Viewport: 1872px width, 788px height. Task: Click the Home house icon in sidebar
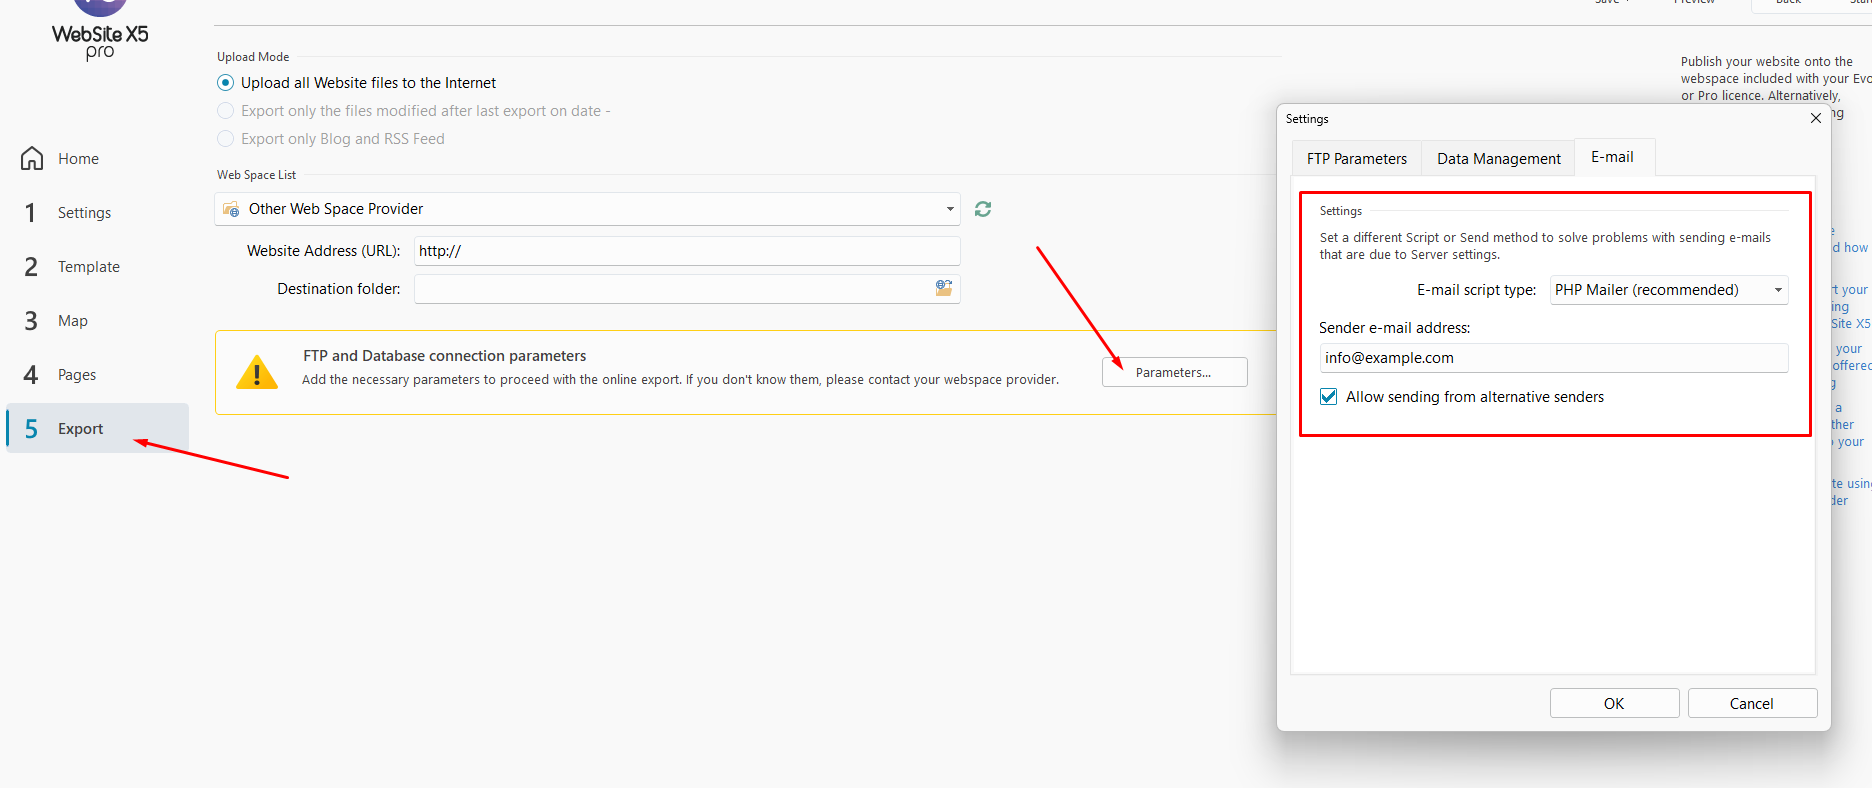click(32, 159)
